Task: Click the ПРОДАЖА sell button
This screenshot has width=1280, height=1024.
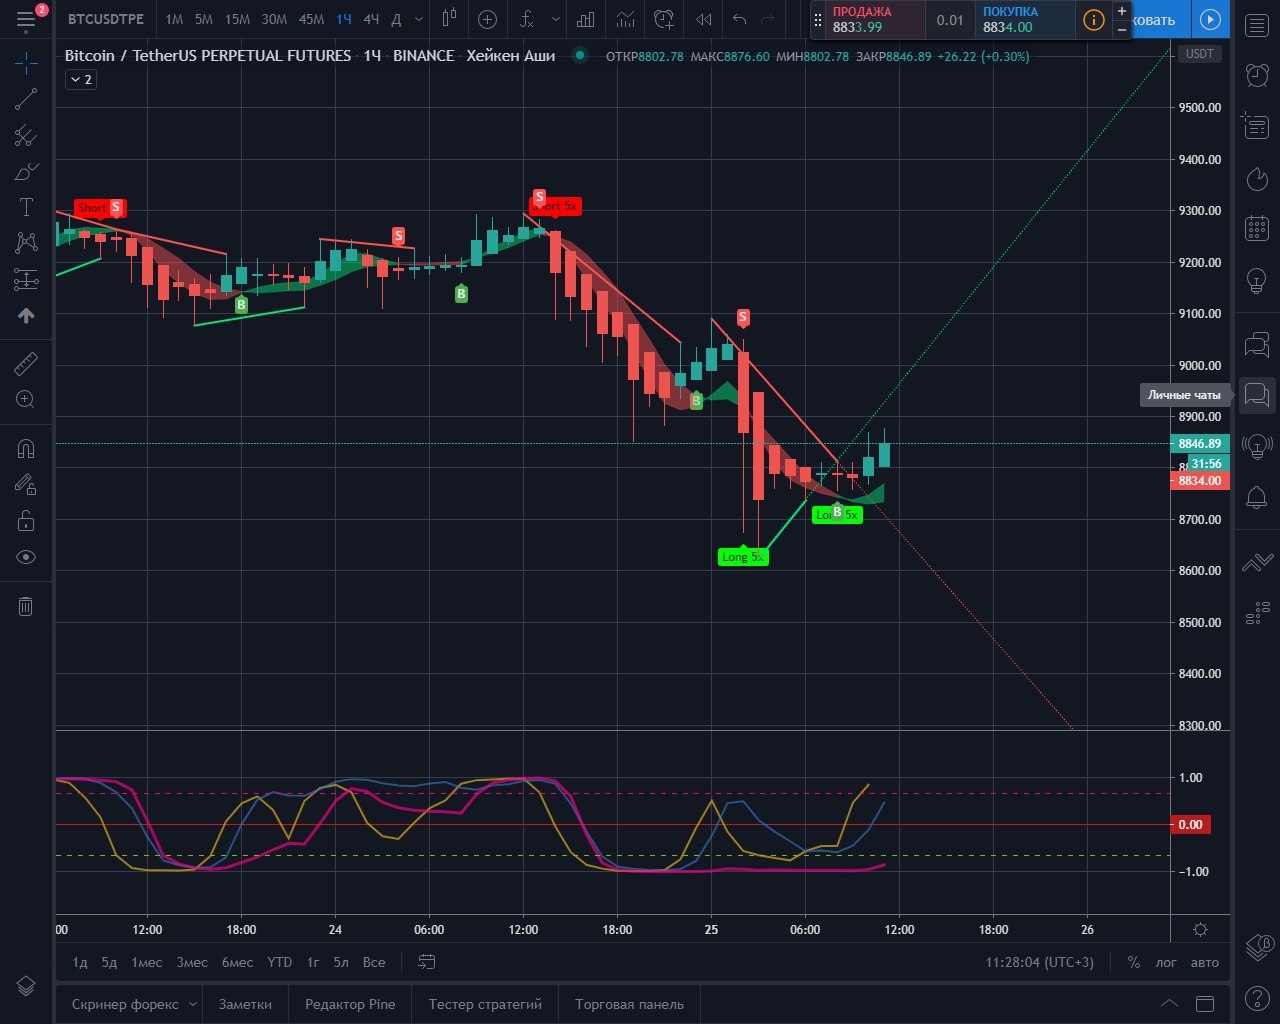Action: coord(875,19)
